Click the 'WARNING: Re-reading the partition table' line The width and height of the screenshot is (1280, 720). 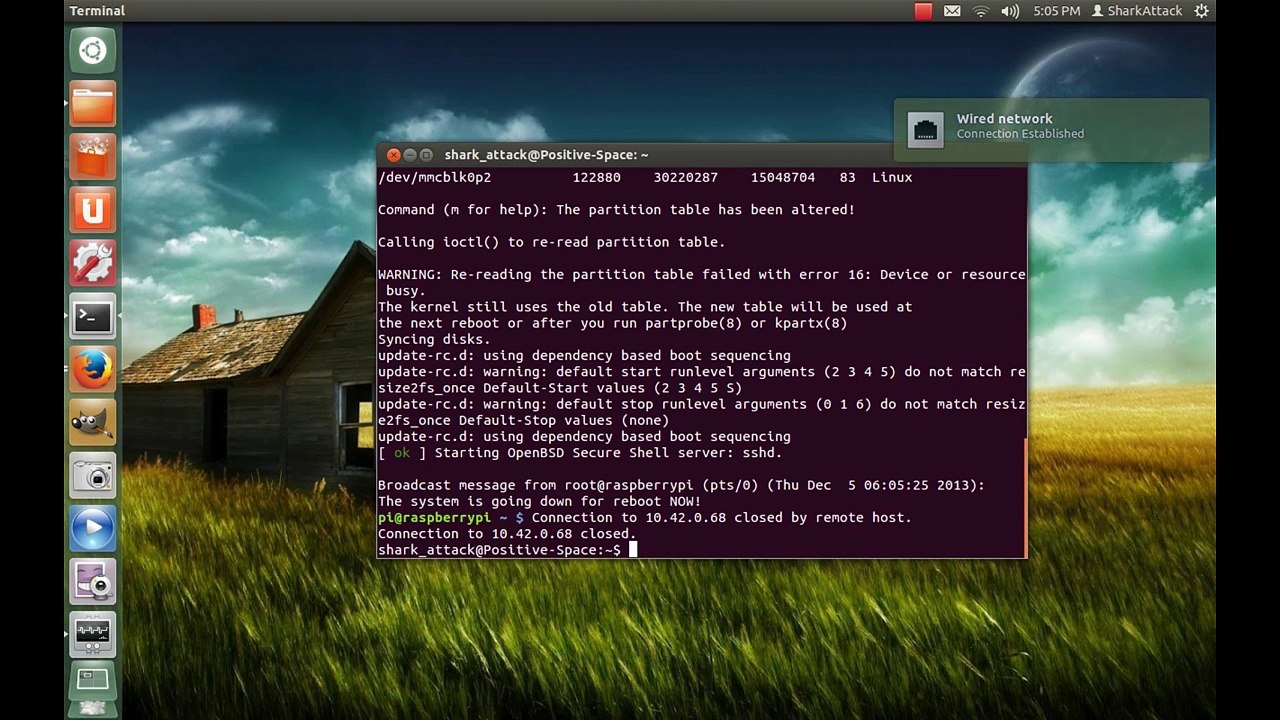pos(702,274)
